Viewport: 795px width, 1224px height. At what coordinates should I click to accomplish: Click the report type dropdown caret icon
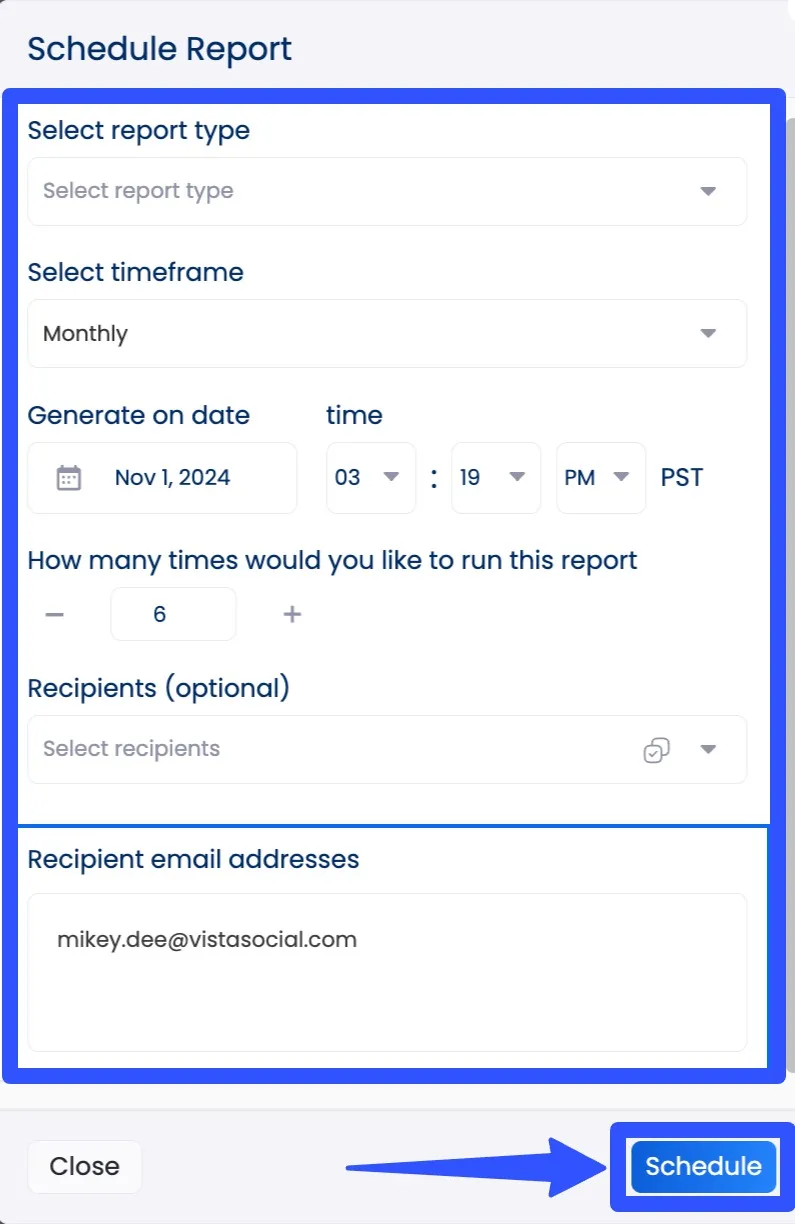[x=709, y=191]
